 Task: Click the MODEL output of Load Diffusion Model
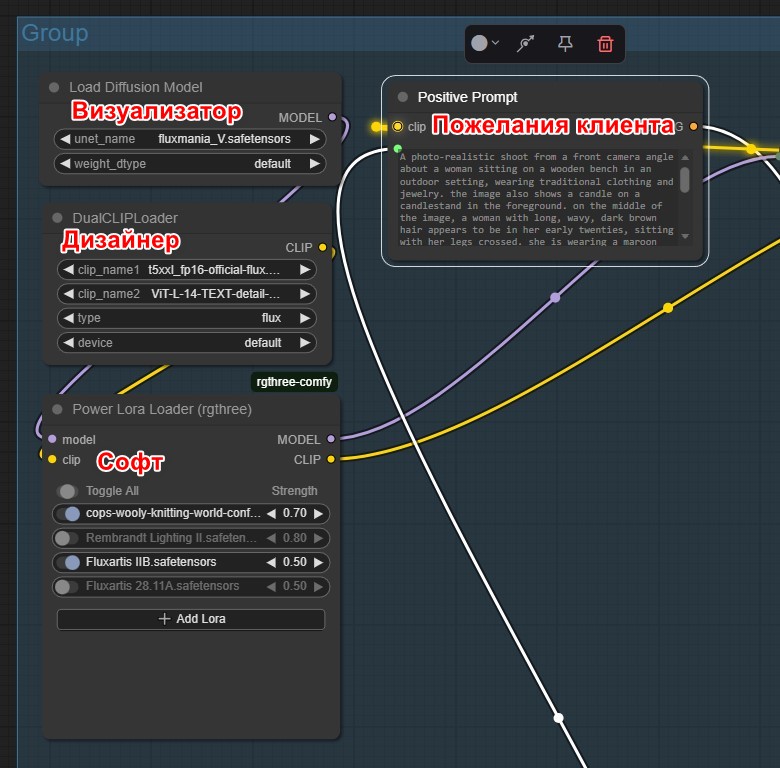pos(332,117)
